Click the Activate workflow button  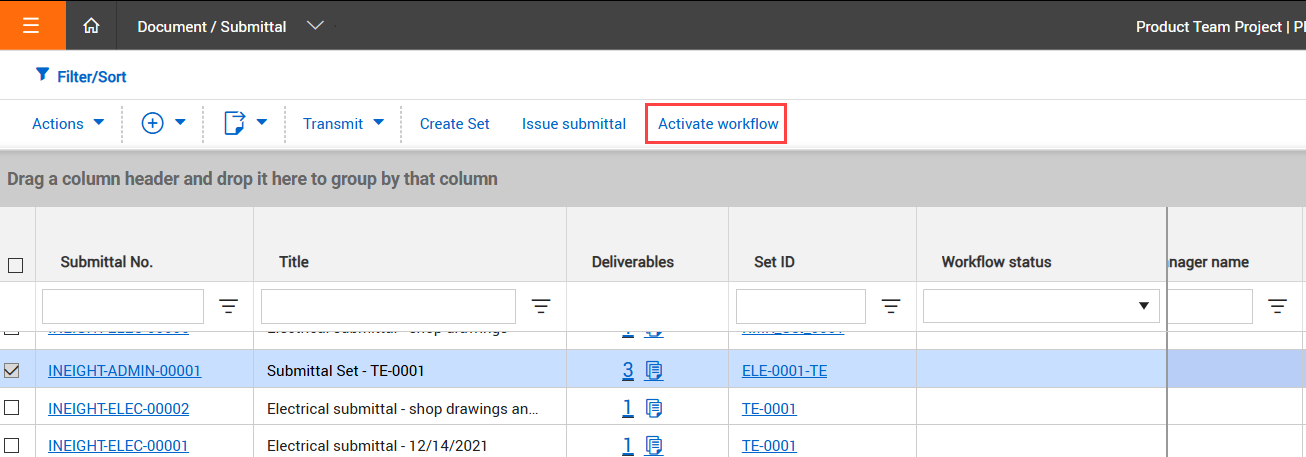click(x=717, y=124)
